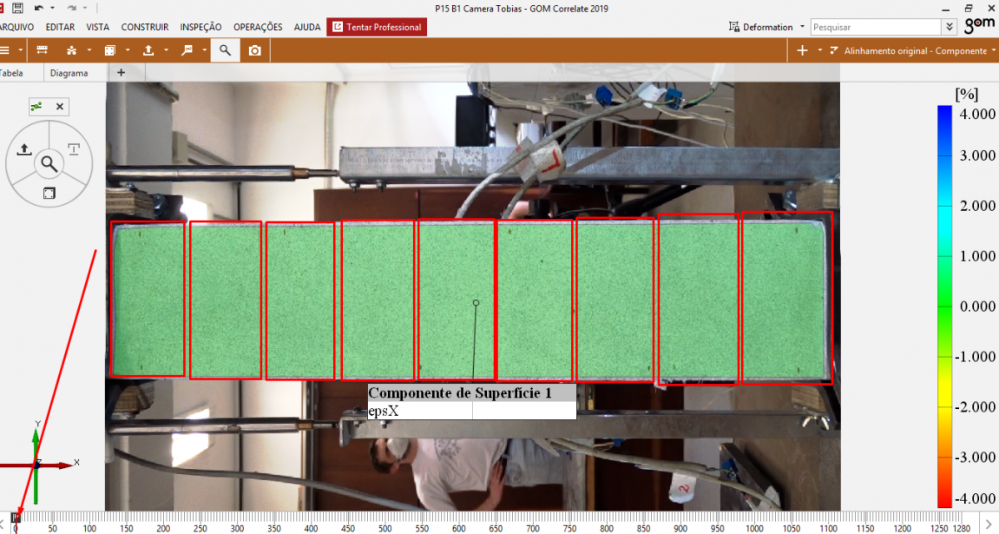Click the Pesquisar search field
The width and height of the screenshot is (999, 534).
click(x=875, y=27)
